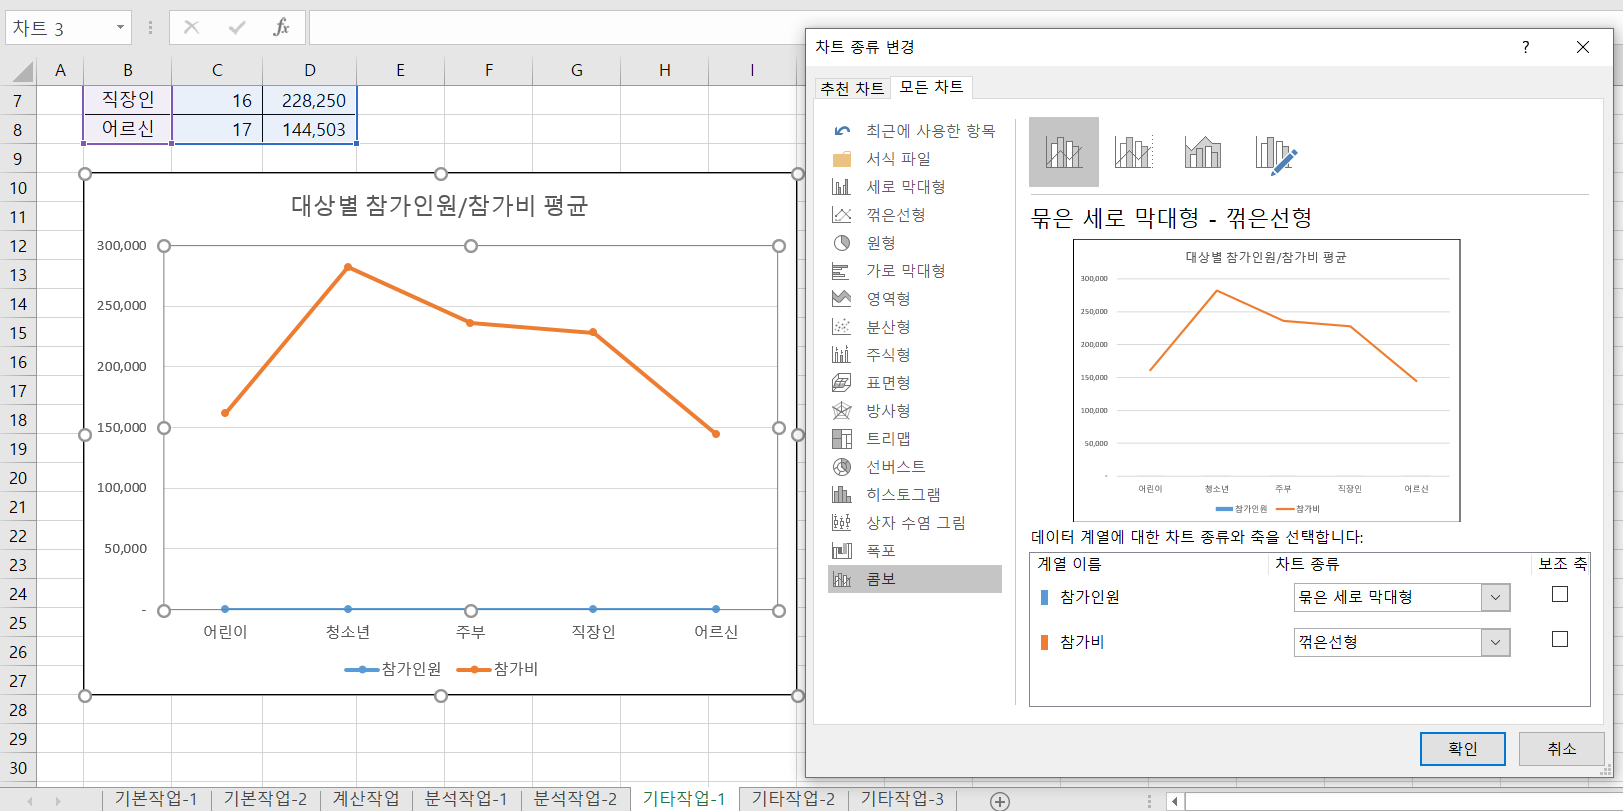Select 방사형 radar chart category
Image resolution: width=1623 pixels, height=811 pixels.
coord(887,411)
